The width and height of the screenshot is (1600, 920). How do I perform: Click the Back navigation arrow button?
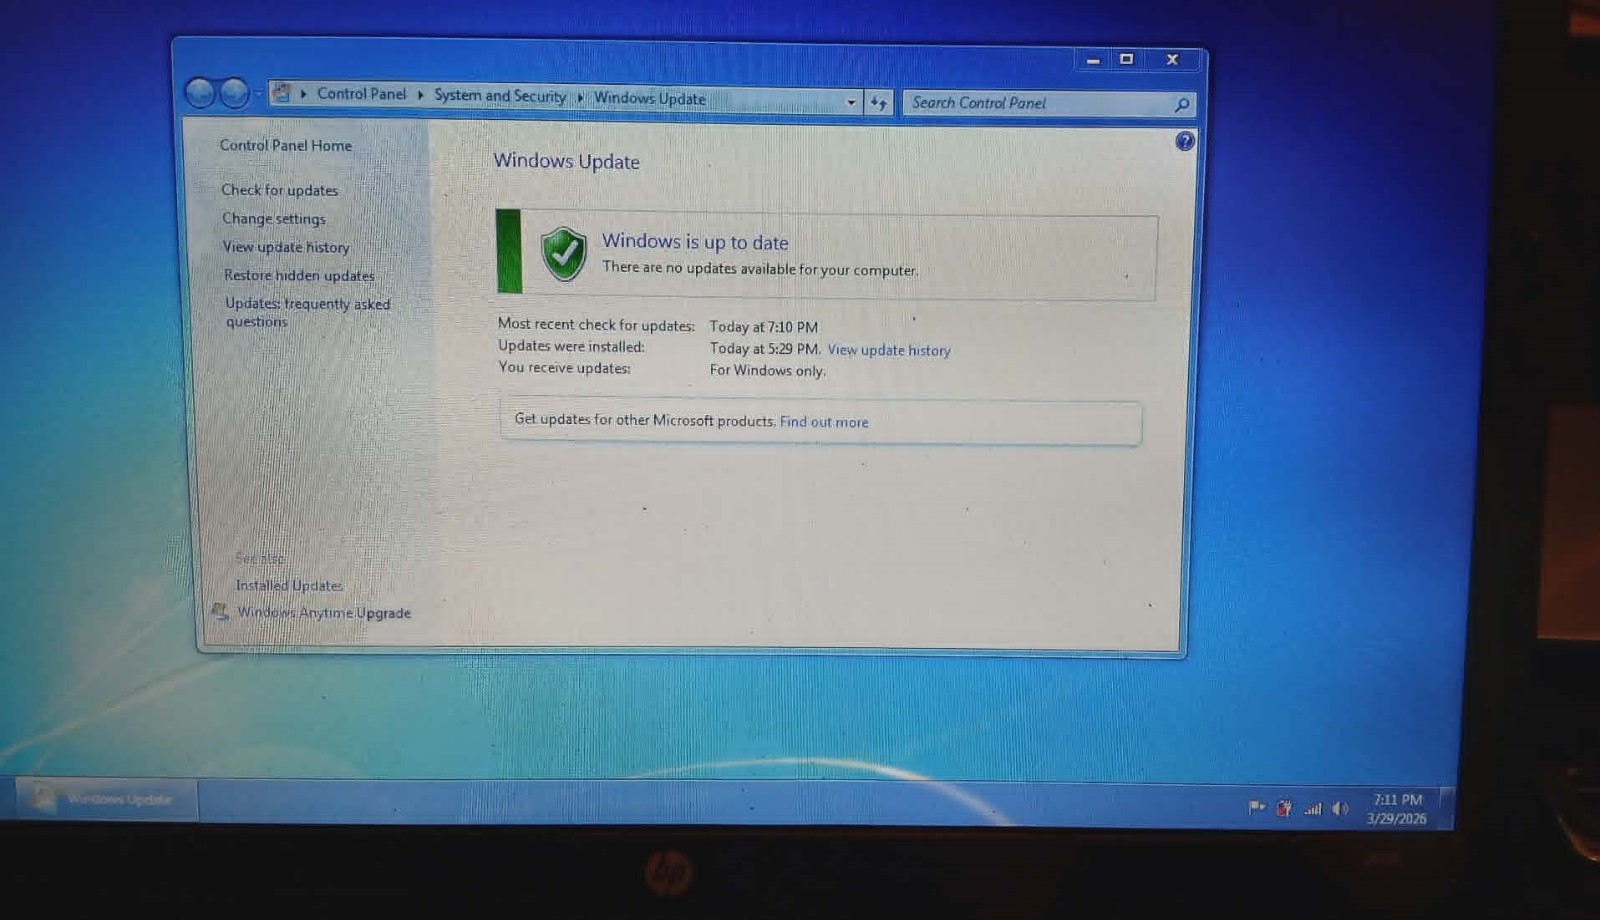point(200,93)
